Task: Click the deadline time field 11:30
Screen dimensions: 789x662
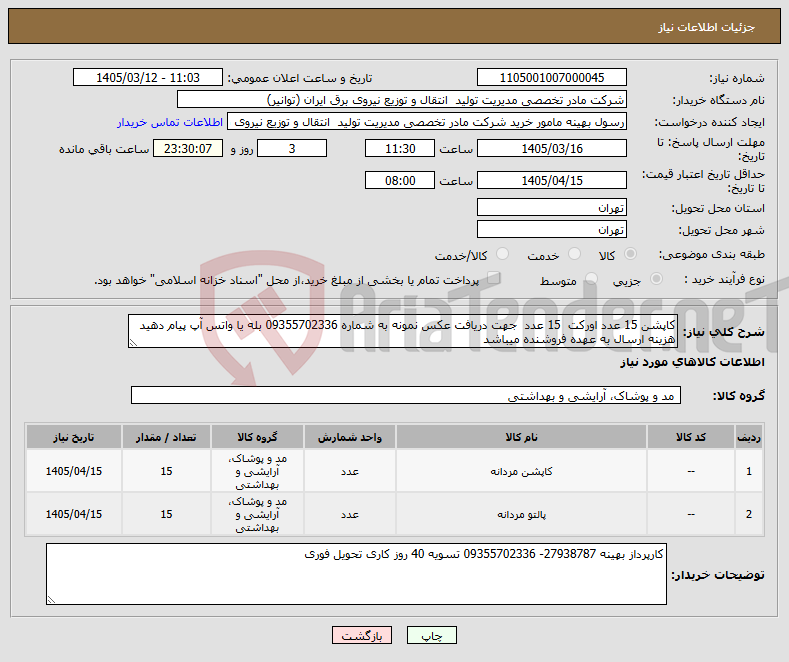Action: click(400, 148)
